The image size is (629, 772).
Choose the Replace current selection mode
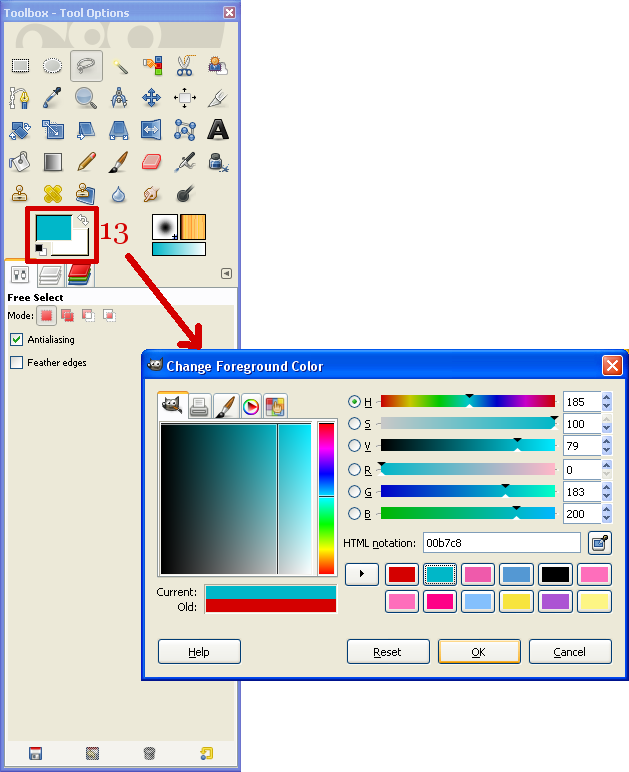point(46,316)
